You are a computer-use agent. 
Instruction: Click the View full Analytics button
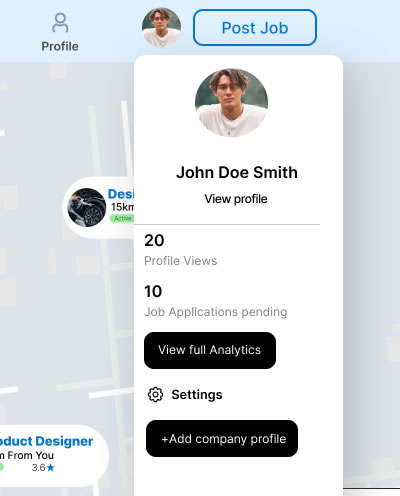pyautogui.click(x=210, y=350)
